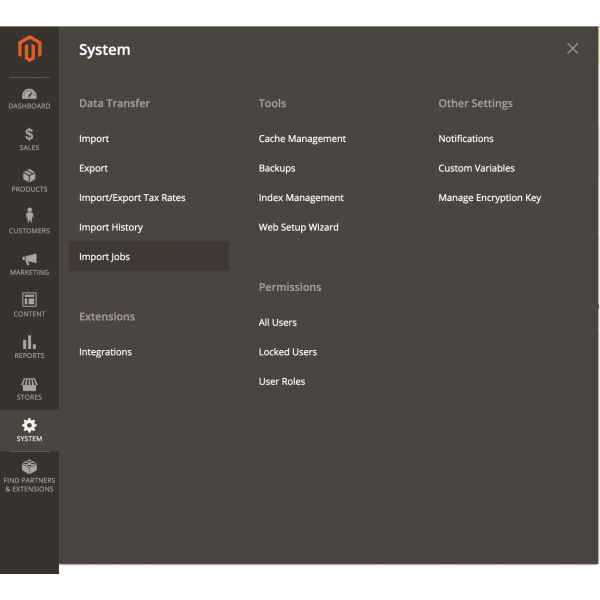Click the Tools heading
600x600 pixels.
point(272,103)
